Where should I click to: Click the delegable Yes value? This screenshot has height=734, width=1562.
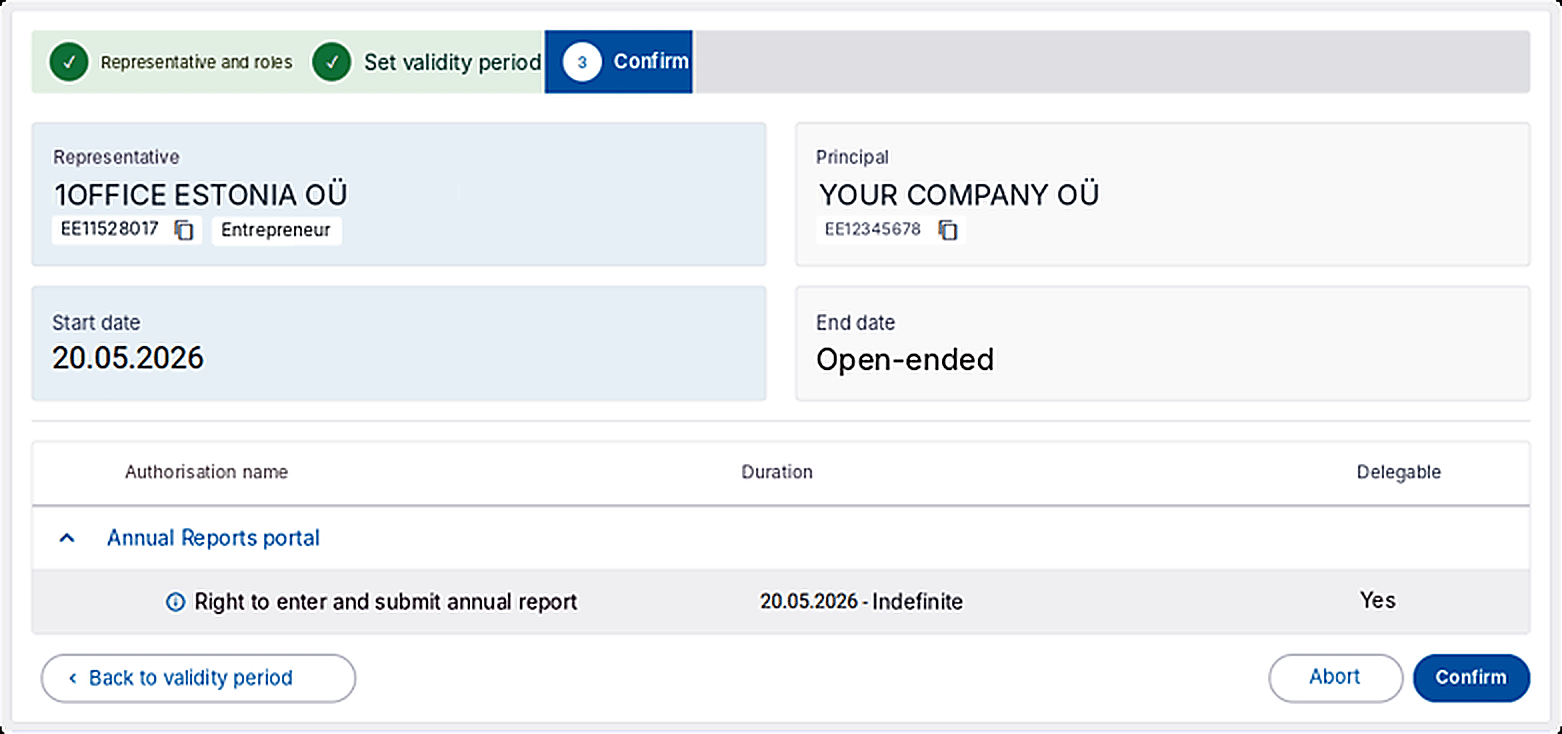pyautogui.click(x=1377, y=600)
